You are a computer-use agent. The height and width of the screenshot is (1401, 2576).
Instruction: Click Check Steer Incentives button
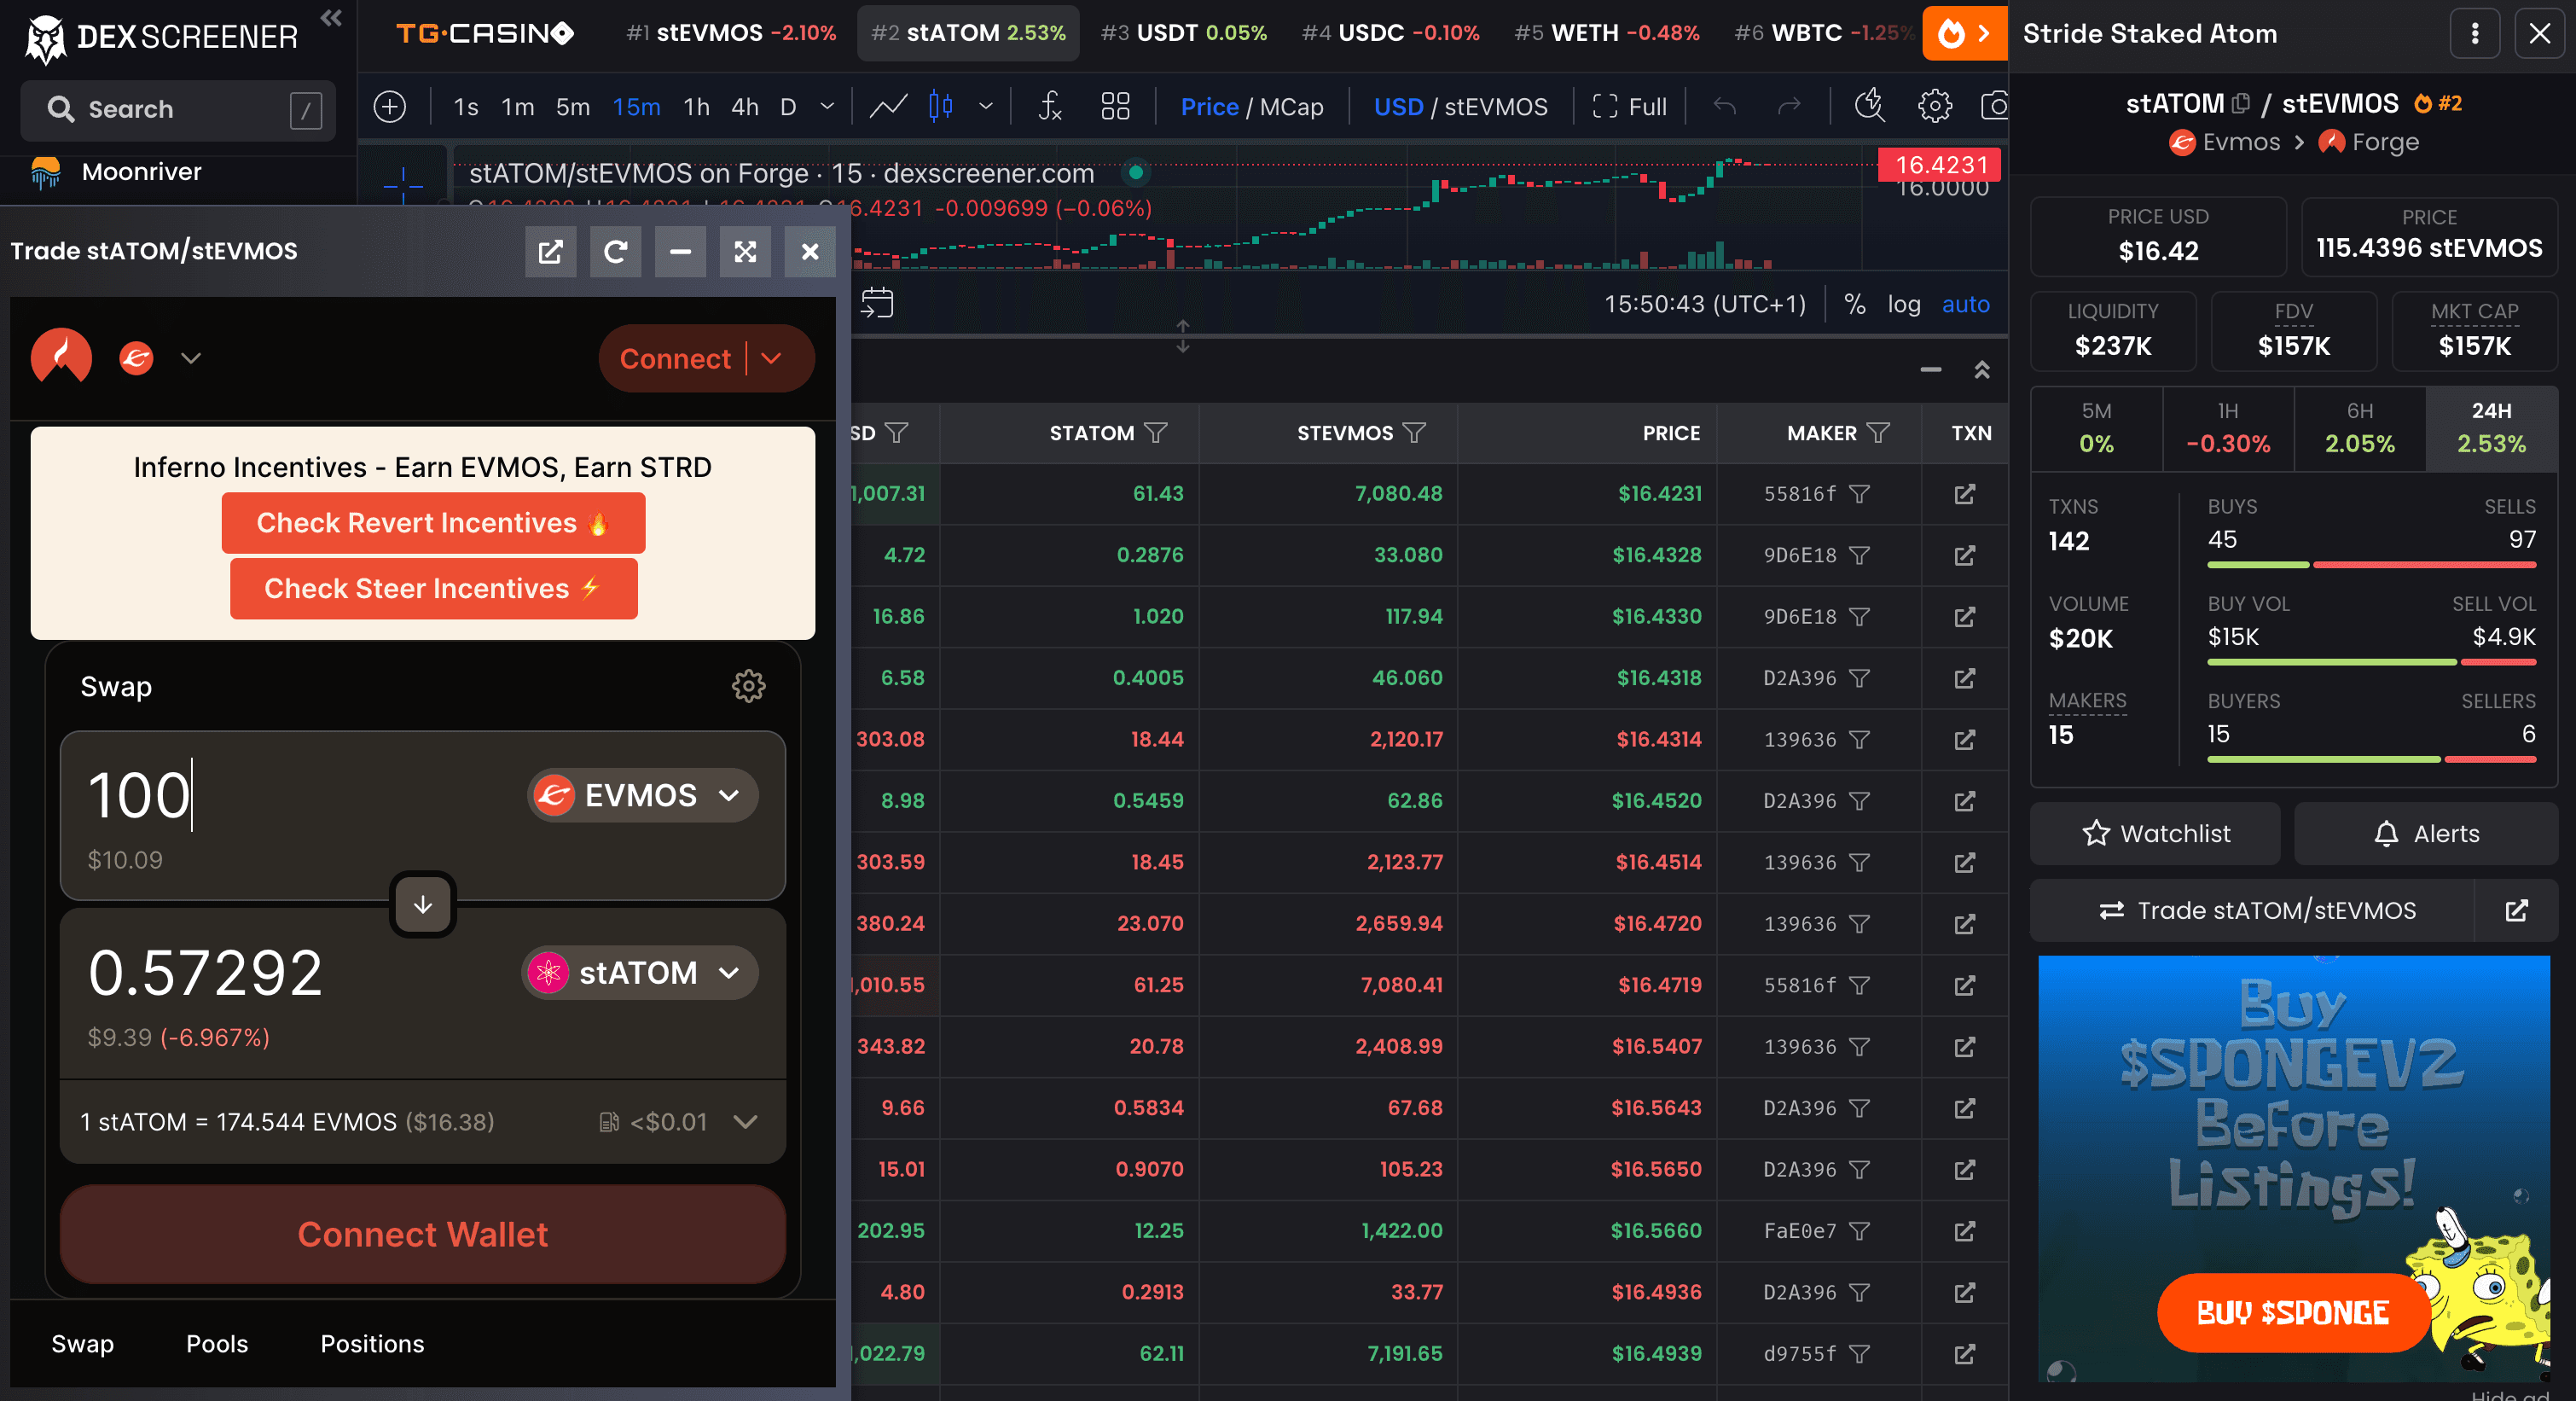pos(433,589)
